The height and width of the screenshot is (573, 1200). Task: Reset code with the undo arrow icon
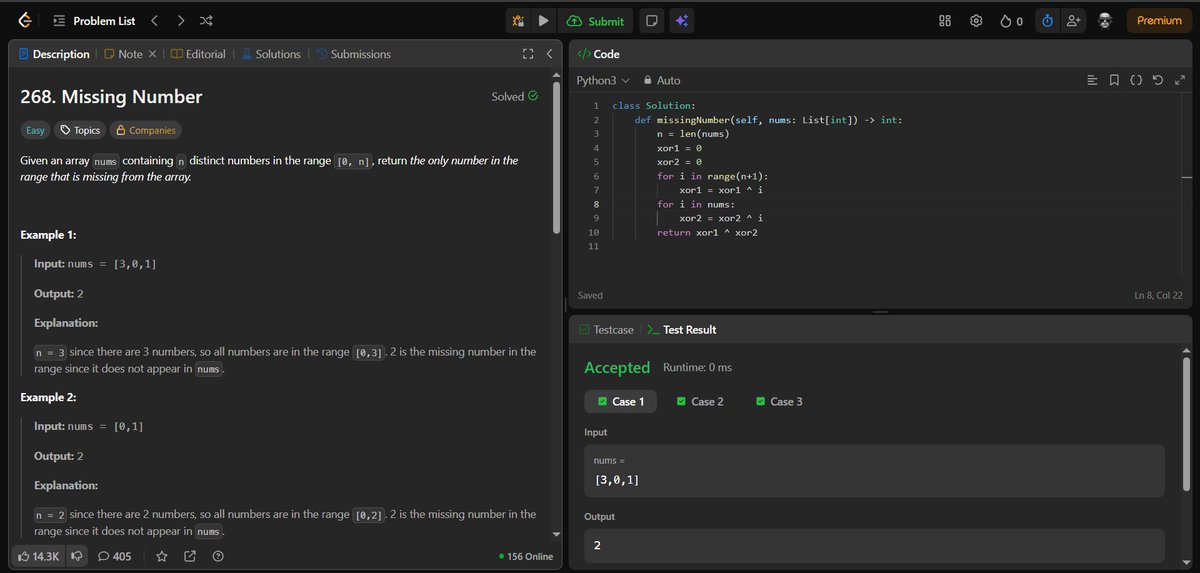1157,80
